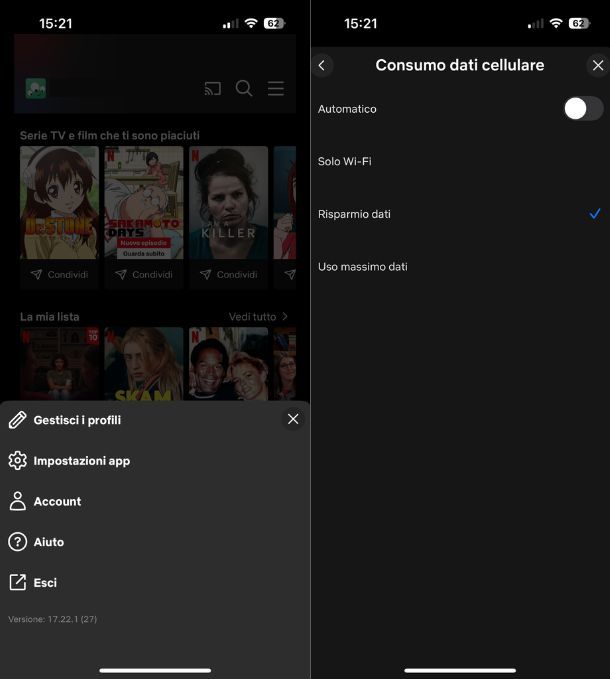Image resolution: width=610 pixels, height=679 pixels.
Task: Tap the person icon next to Account
Action: pos(18,501)
